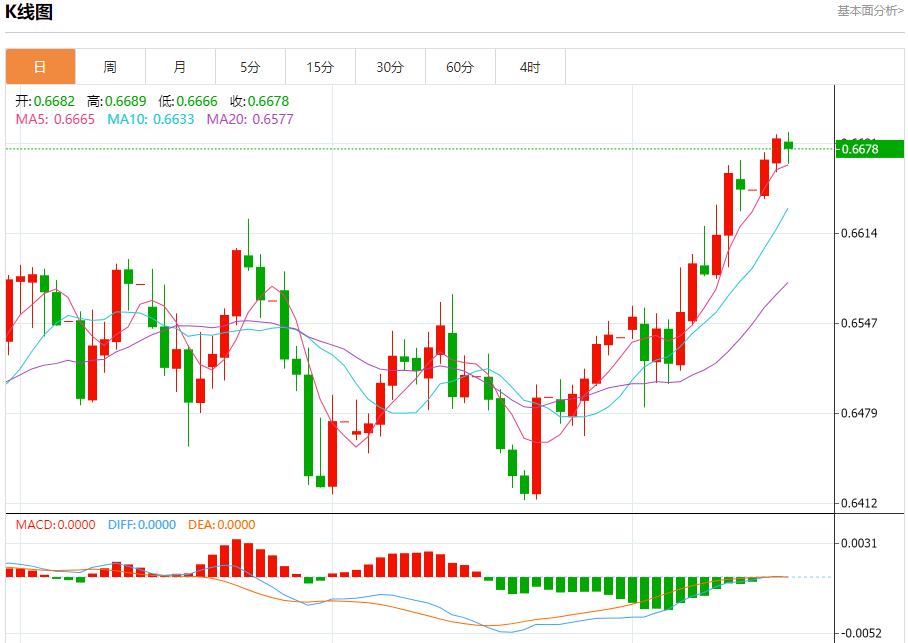This screenshot has width=908, height=643.
Task: Open the 30分 interval tab
Action: point(390,67)
